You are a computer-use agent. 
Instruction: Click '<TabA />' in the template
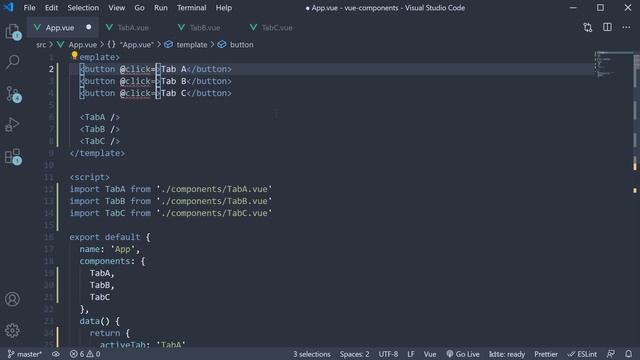[x=100, y=117]
